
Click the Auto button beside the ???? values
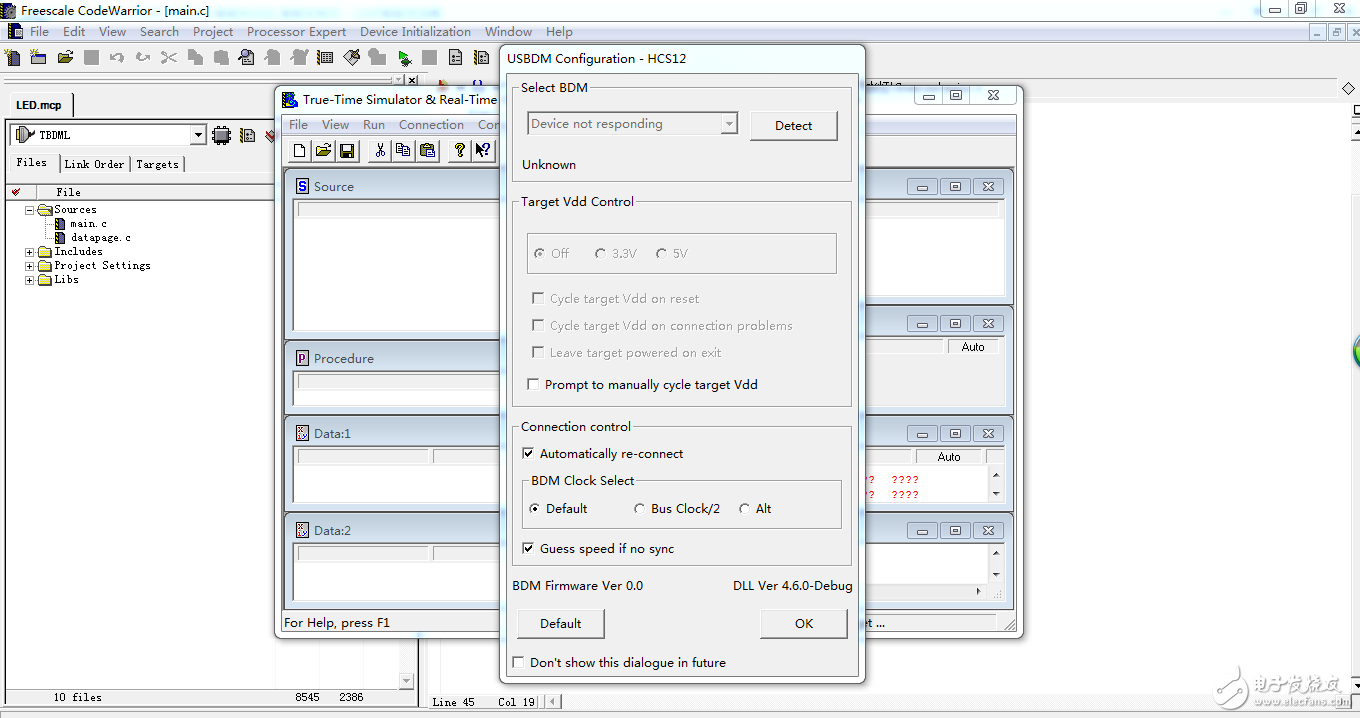pyautogui.click(x=949, y=457)
